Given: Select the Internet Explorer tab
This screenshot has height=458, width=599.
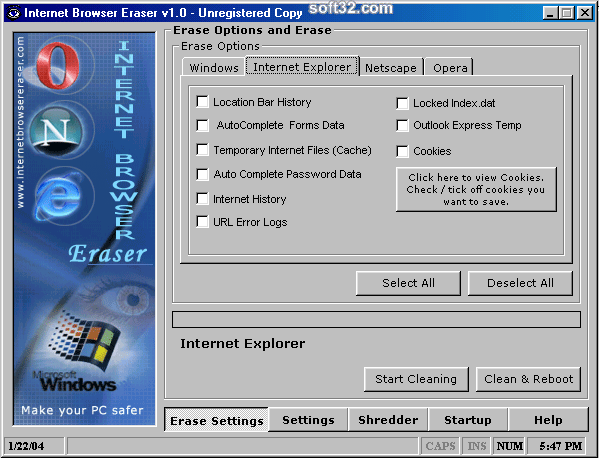Looking at the screenshot, I should (x=302, y=67).
